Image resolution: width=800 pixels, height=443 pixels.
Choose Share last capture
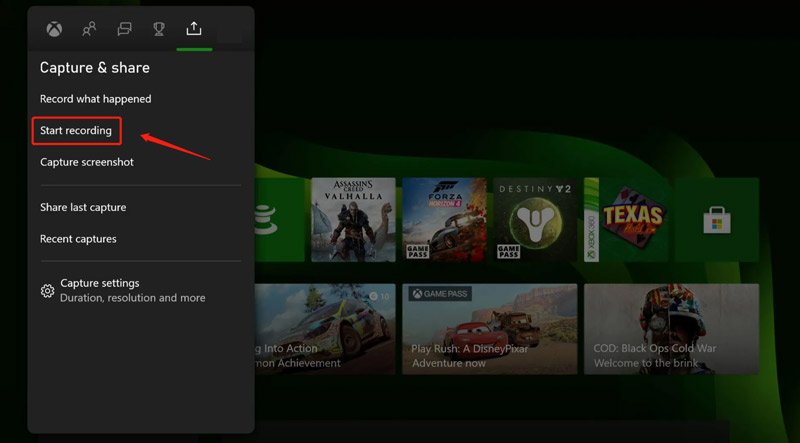click(83, 207)
